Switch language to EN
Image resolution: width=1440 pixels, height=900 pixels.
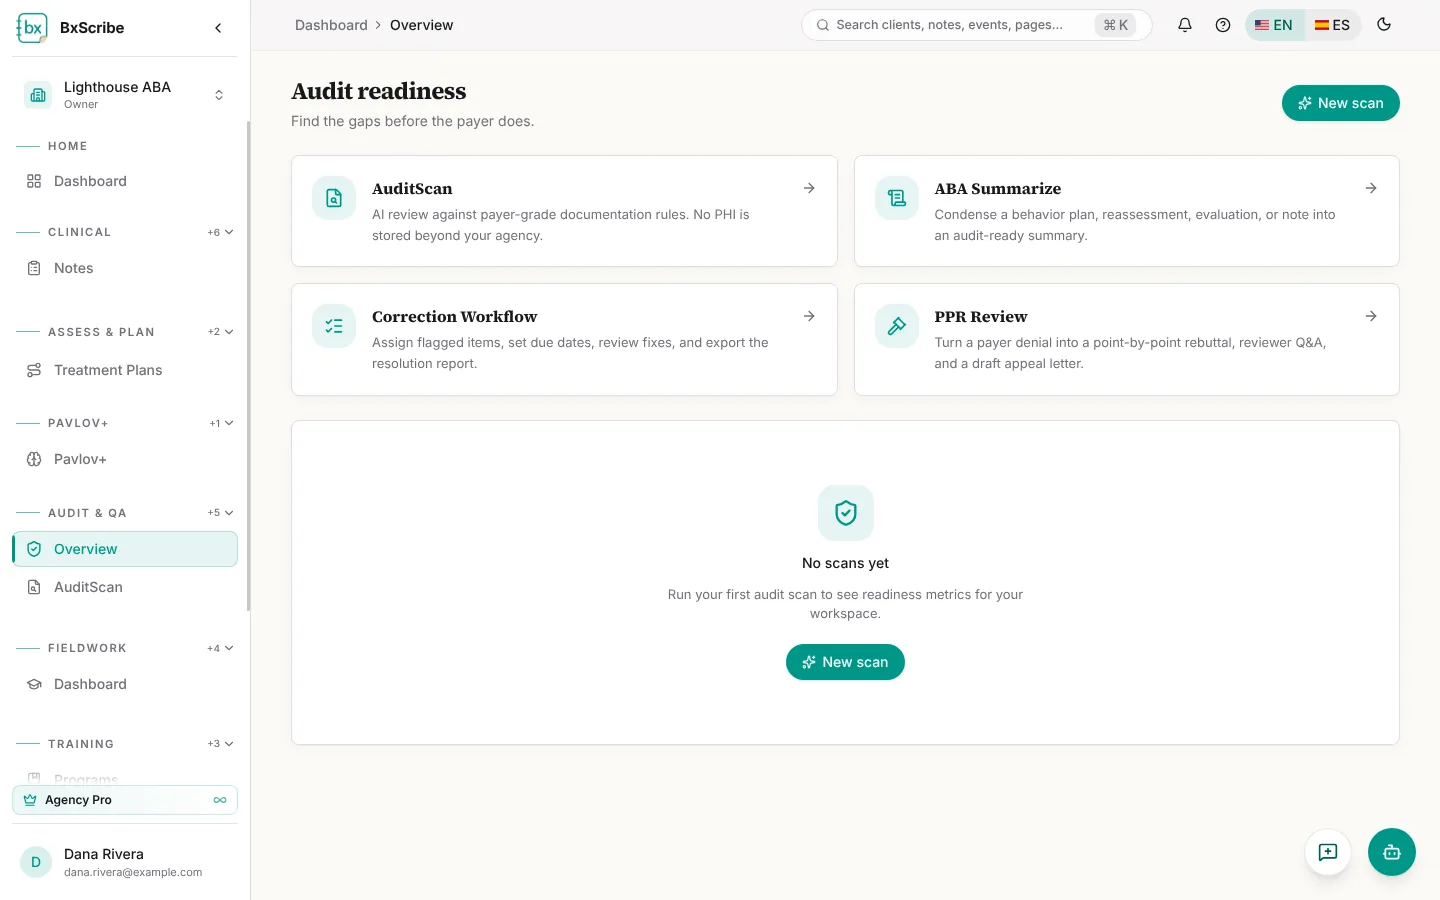tap(1274, 25)
